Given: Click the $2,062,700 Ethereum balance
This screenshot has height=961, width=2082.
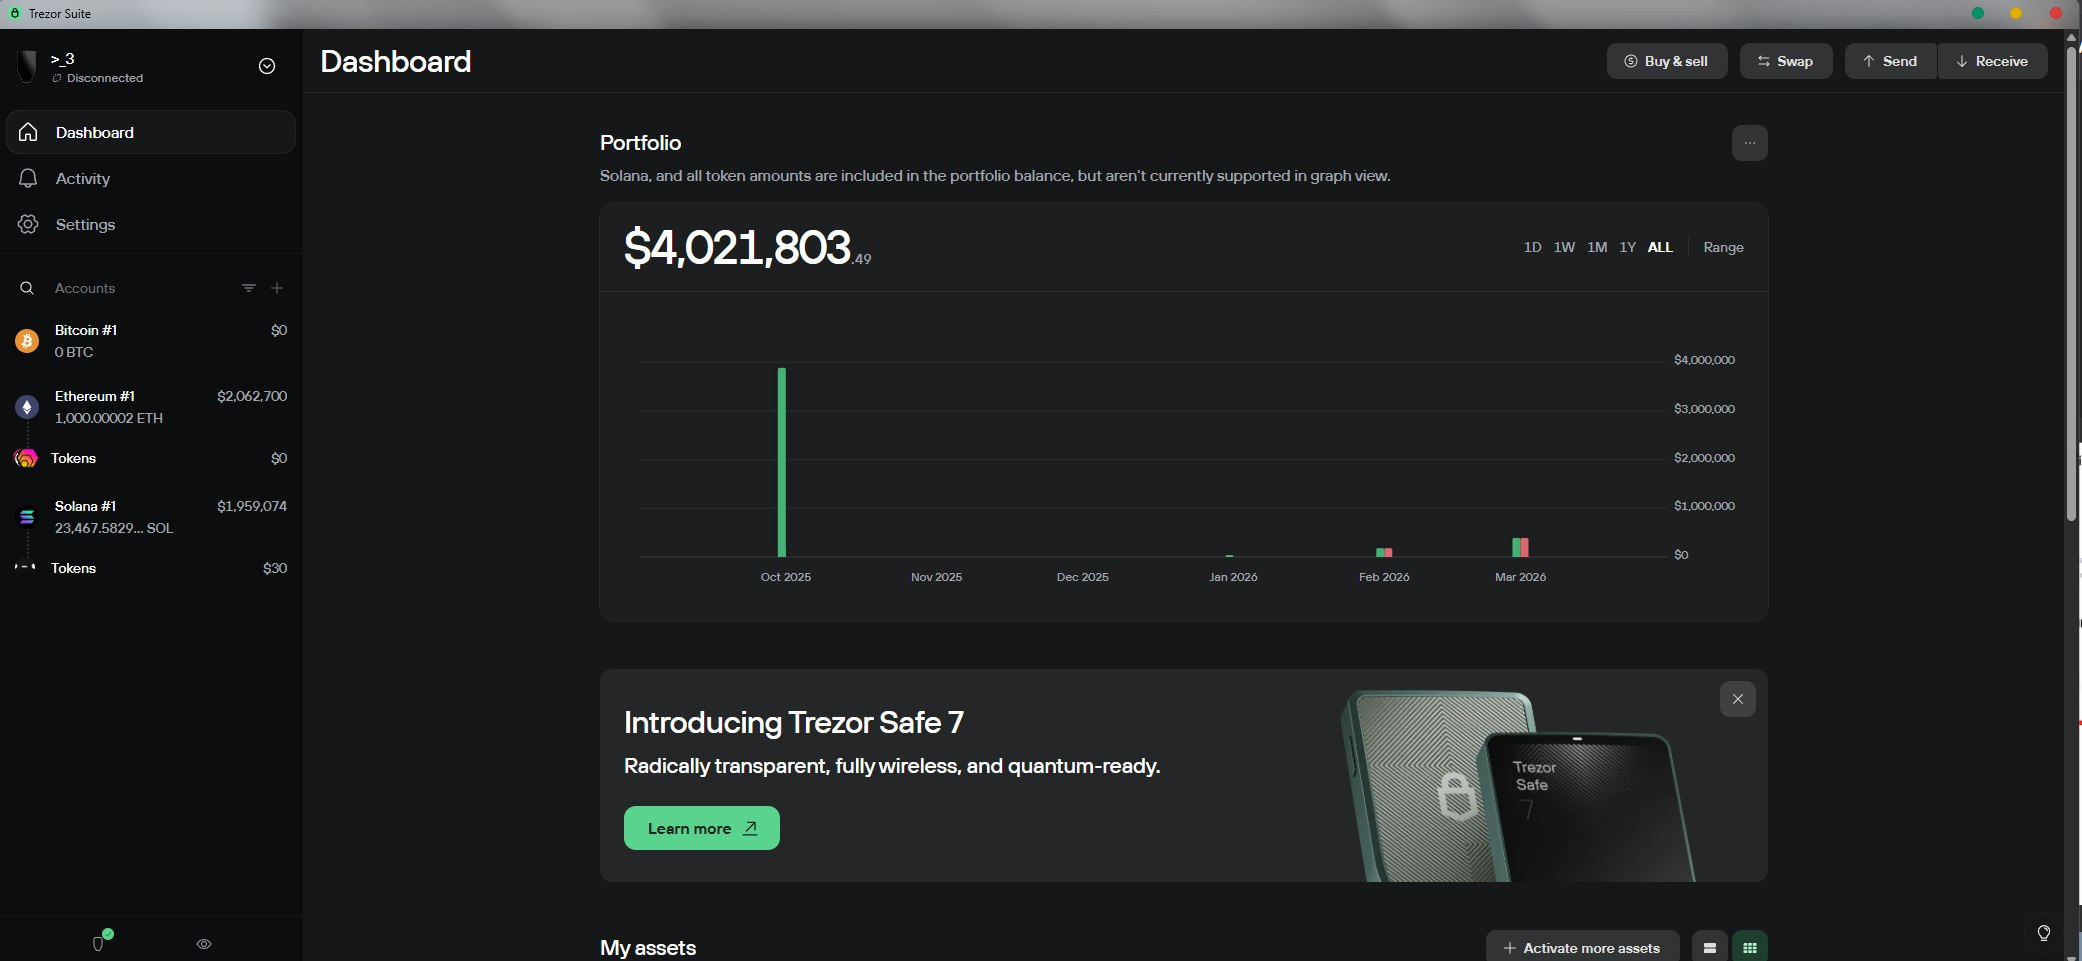Looking at the screenshot, I should pyautogui.click(x=252, y=396).
